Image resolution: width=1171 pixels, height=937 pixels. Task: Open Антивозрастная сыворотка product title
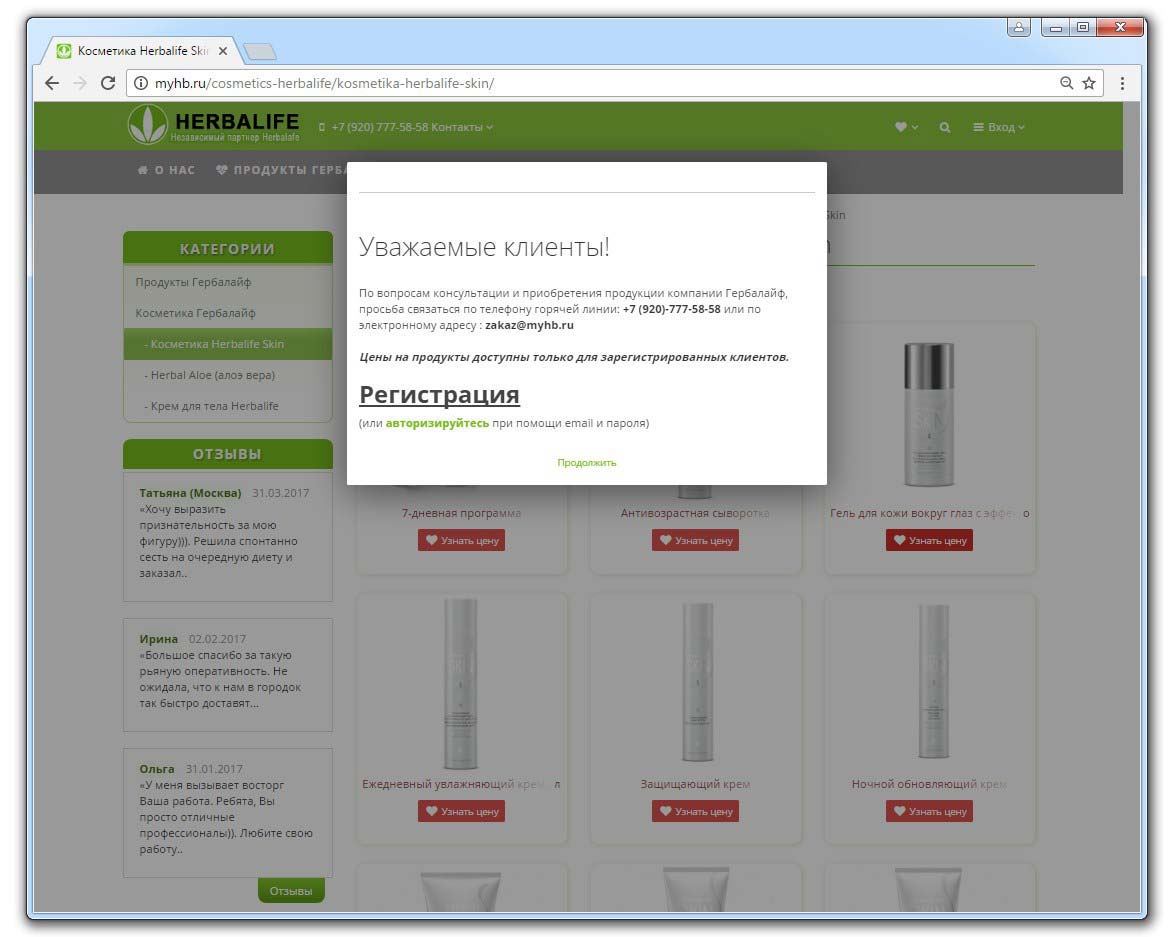coord(695,514)
